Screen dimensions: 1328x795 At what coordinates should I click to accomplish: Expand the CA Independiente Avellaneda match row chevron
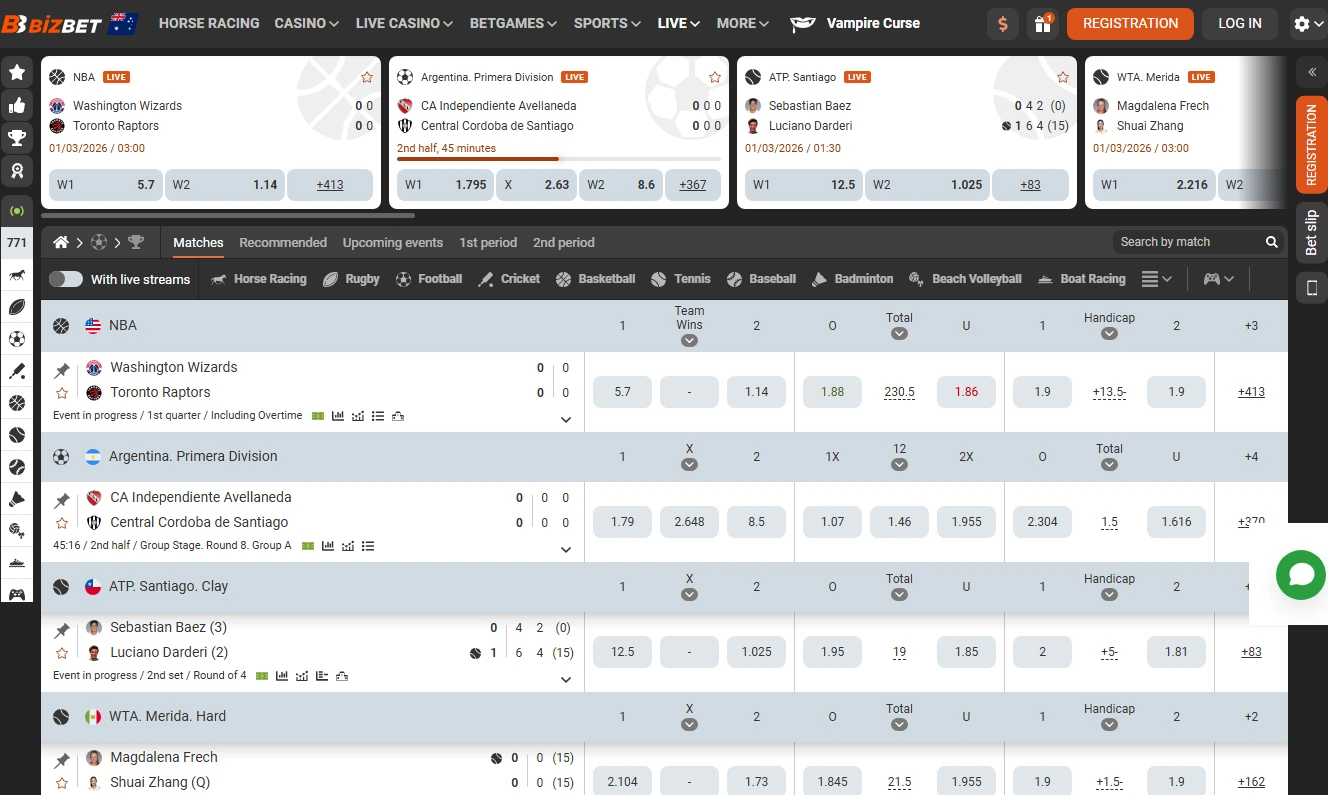click(x=565, y=549)
